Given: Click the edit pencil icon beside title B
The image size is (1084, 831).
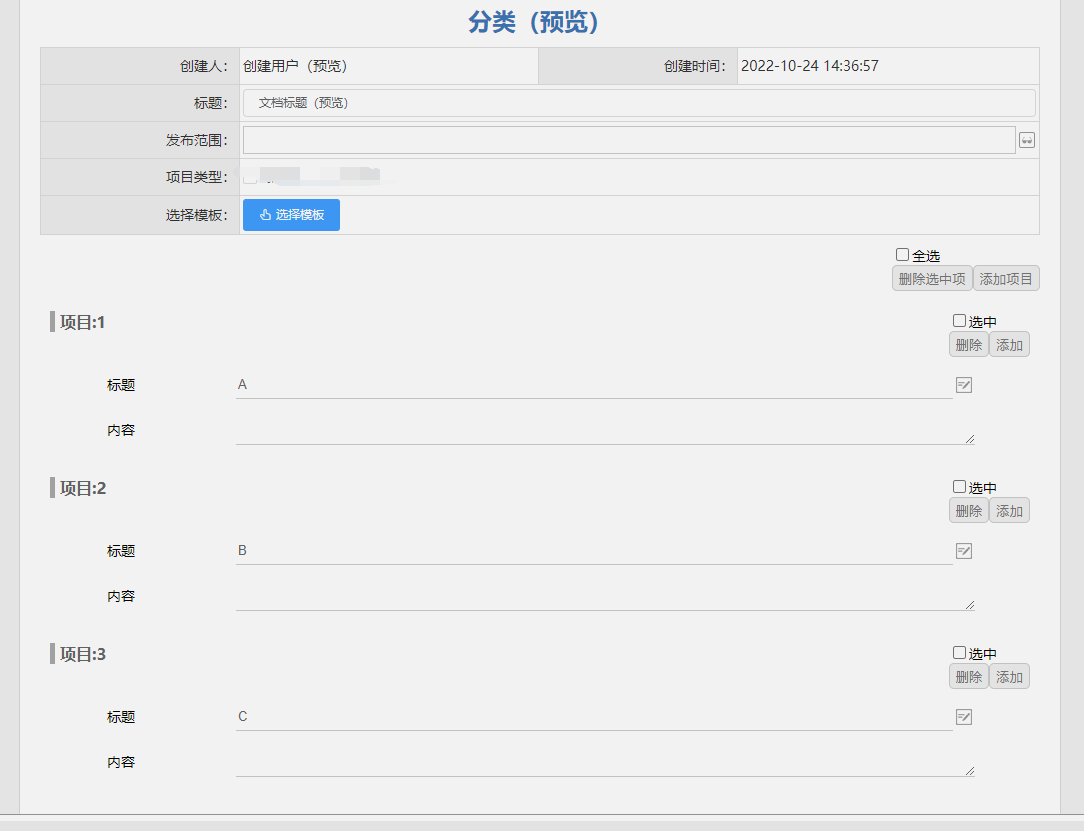Looking at the screenshot, I should (x=963, y=550).
